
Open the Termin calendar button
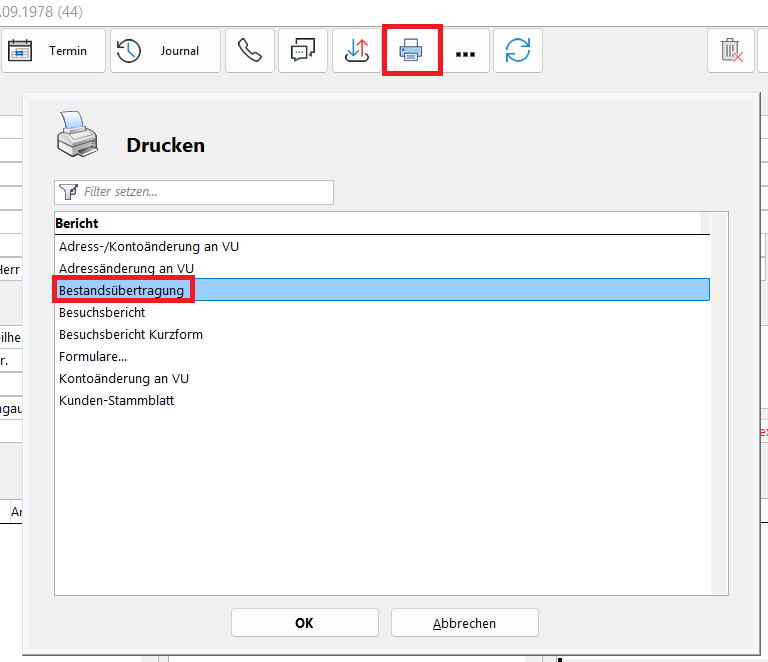(x=53, y=51)
